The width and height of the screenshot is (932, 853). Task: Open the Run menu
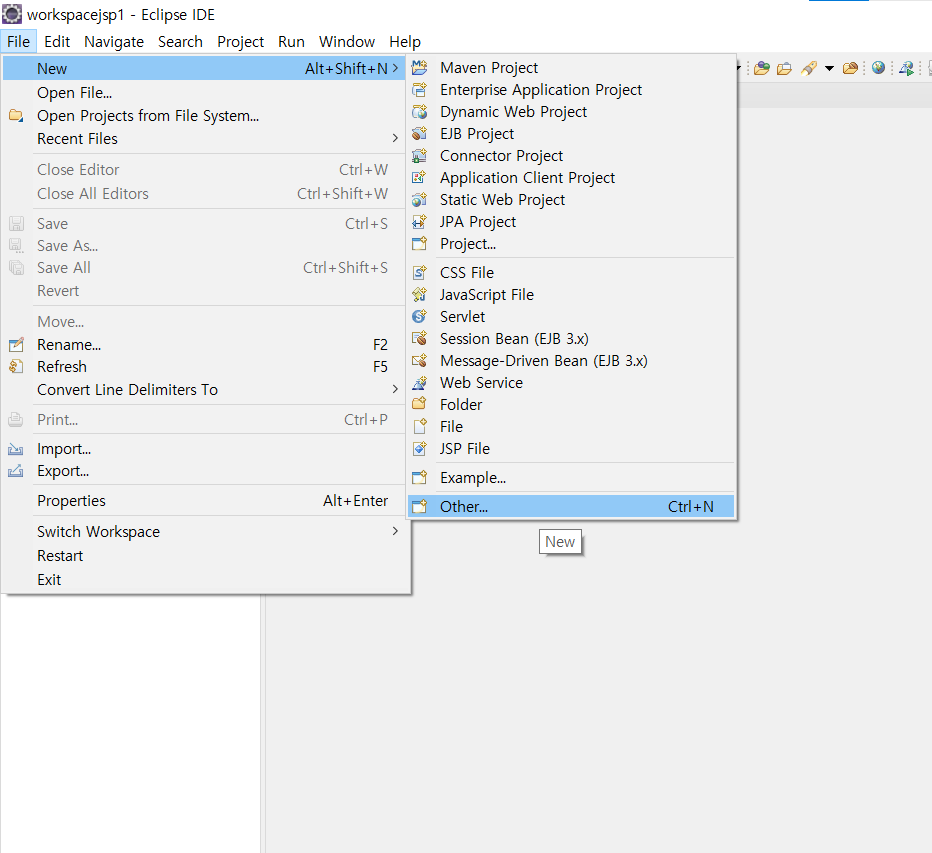pyautogui.click(x=291, y=42)
